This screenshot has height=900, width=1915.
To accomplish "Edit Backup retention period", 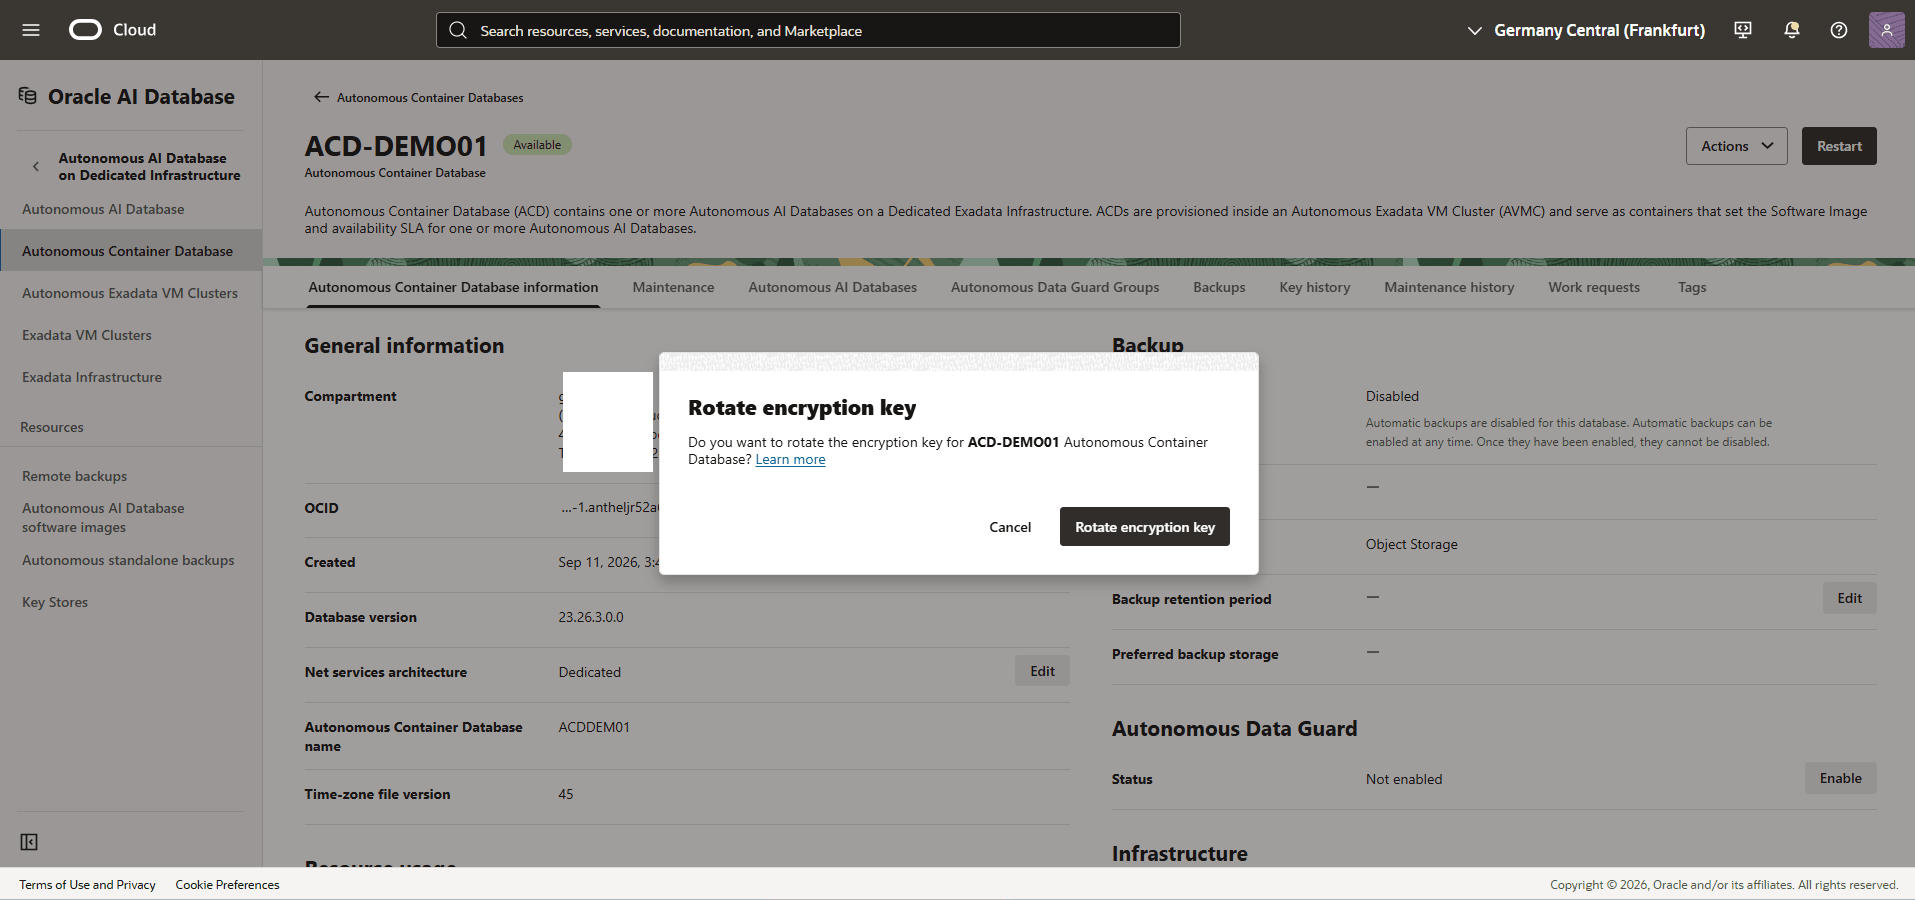I will click(x=1849, y=598).
